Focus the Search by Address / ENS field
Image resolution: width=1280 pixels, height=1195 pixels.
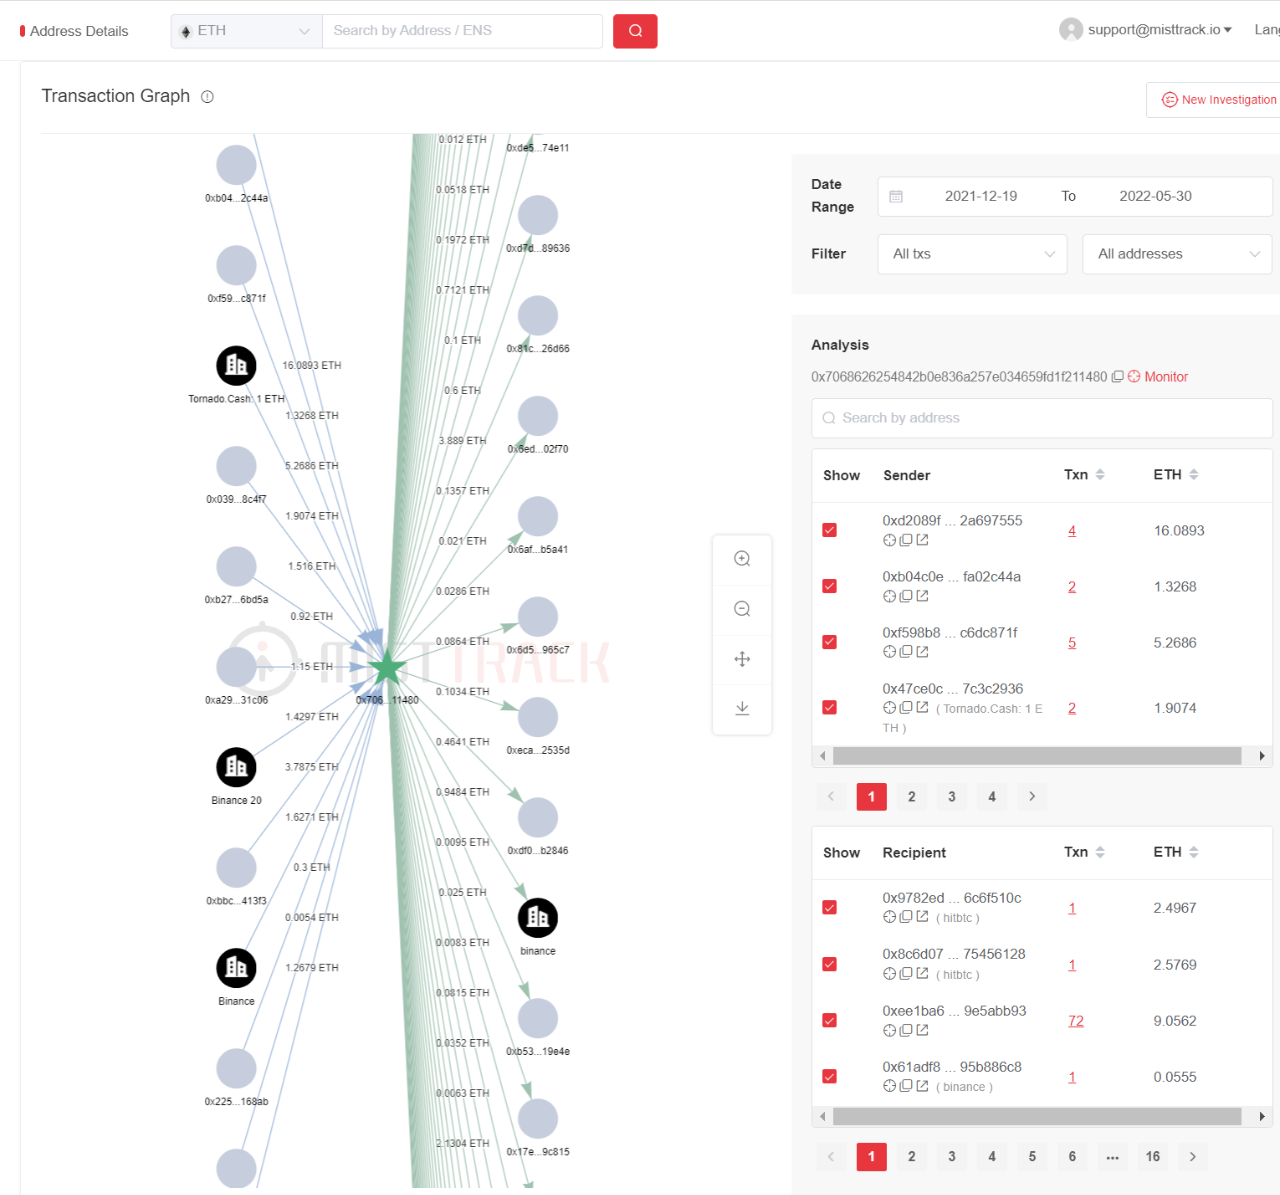point(462,31)
